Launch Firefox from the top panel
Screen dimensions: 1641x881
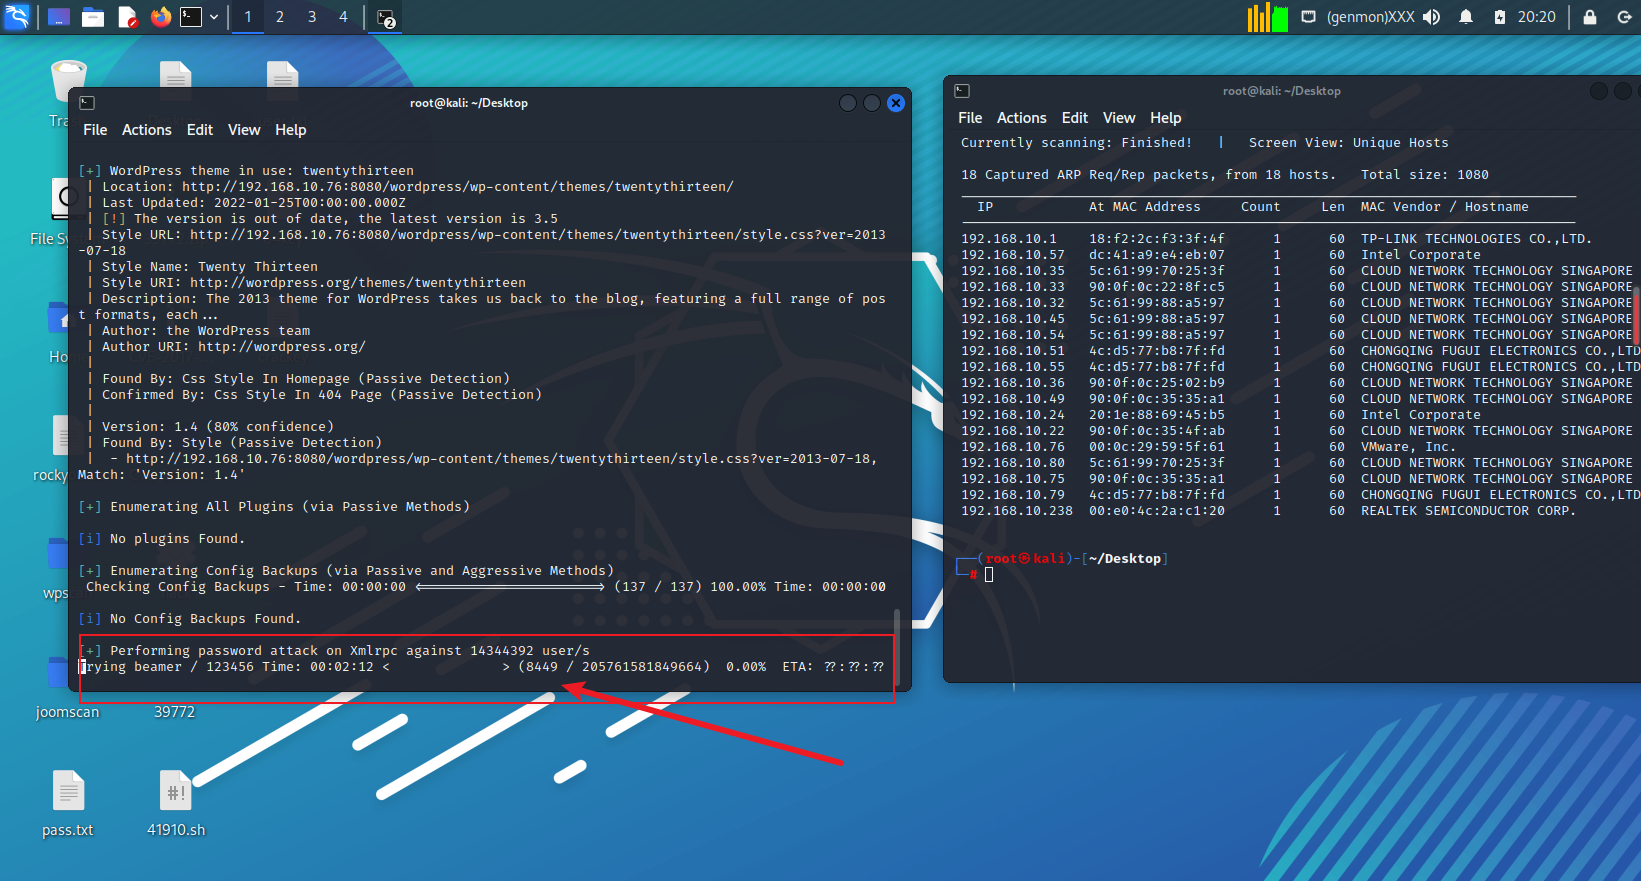click(160, 17)
